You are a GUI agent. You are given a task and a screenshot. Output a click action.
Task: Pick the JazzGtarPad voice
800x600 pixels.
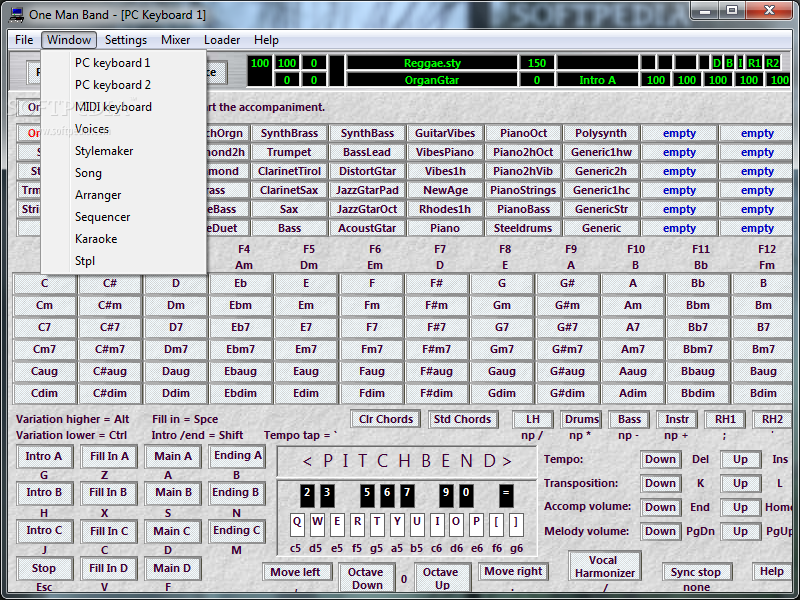367,190
